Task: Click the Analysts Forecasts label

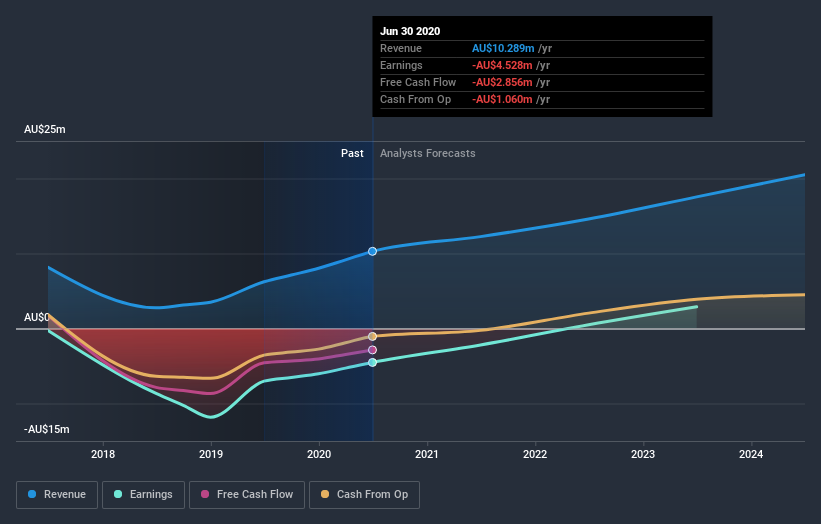Action: 428,153
